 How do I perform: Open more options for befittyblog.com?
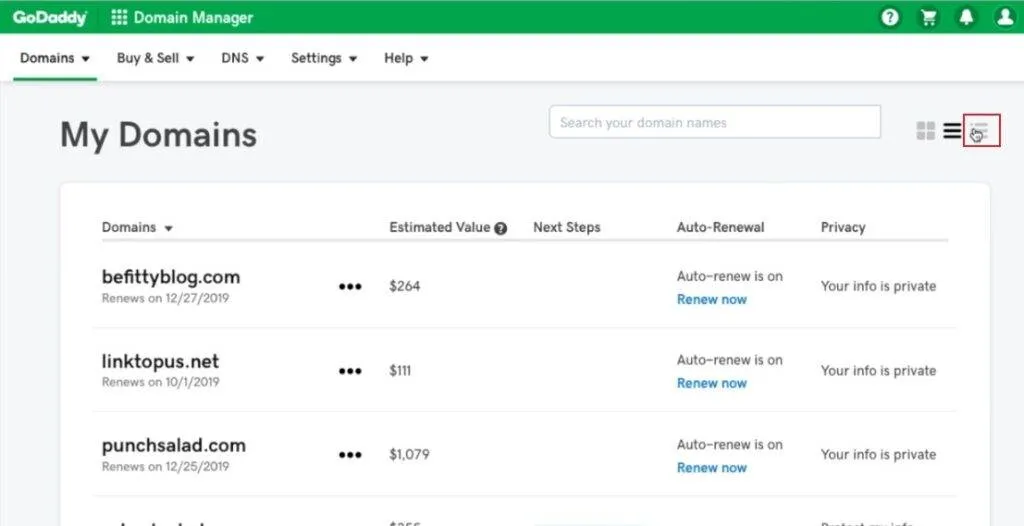click(x=350, y=286)
